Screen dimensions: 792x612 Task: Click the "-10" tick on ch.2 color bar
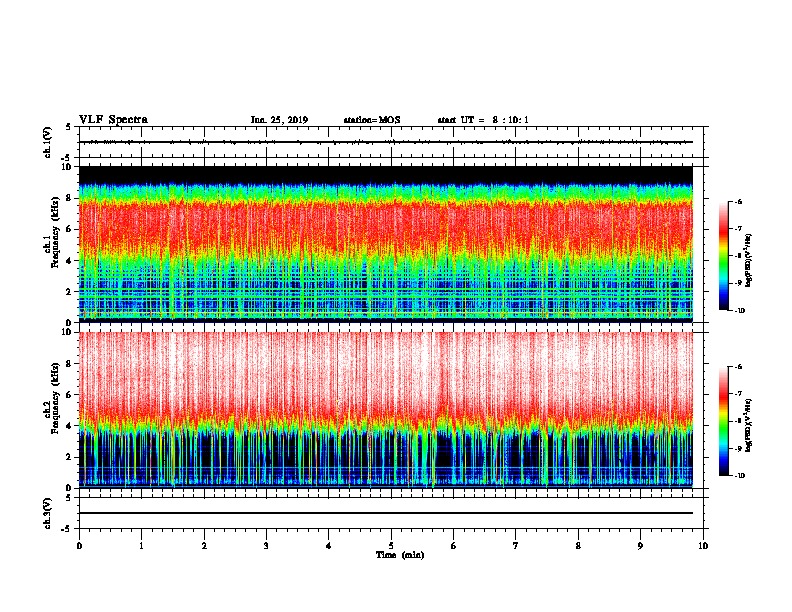coord(739,476)
